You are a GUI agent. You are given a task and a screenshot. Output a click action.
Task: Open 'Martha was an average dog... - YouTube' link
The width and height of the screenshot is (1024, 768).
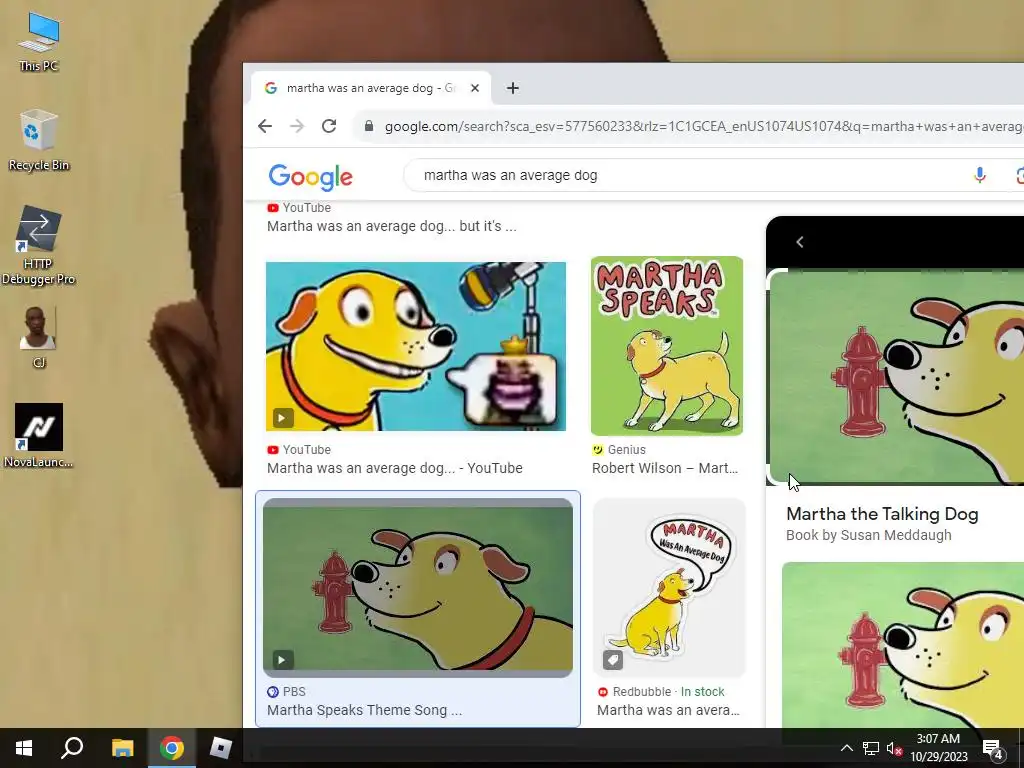pyautogui.click(x=394, y=468)
